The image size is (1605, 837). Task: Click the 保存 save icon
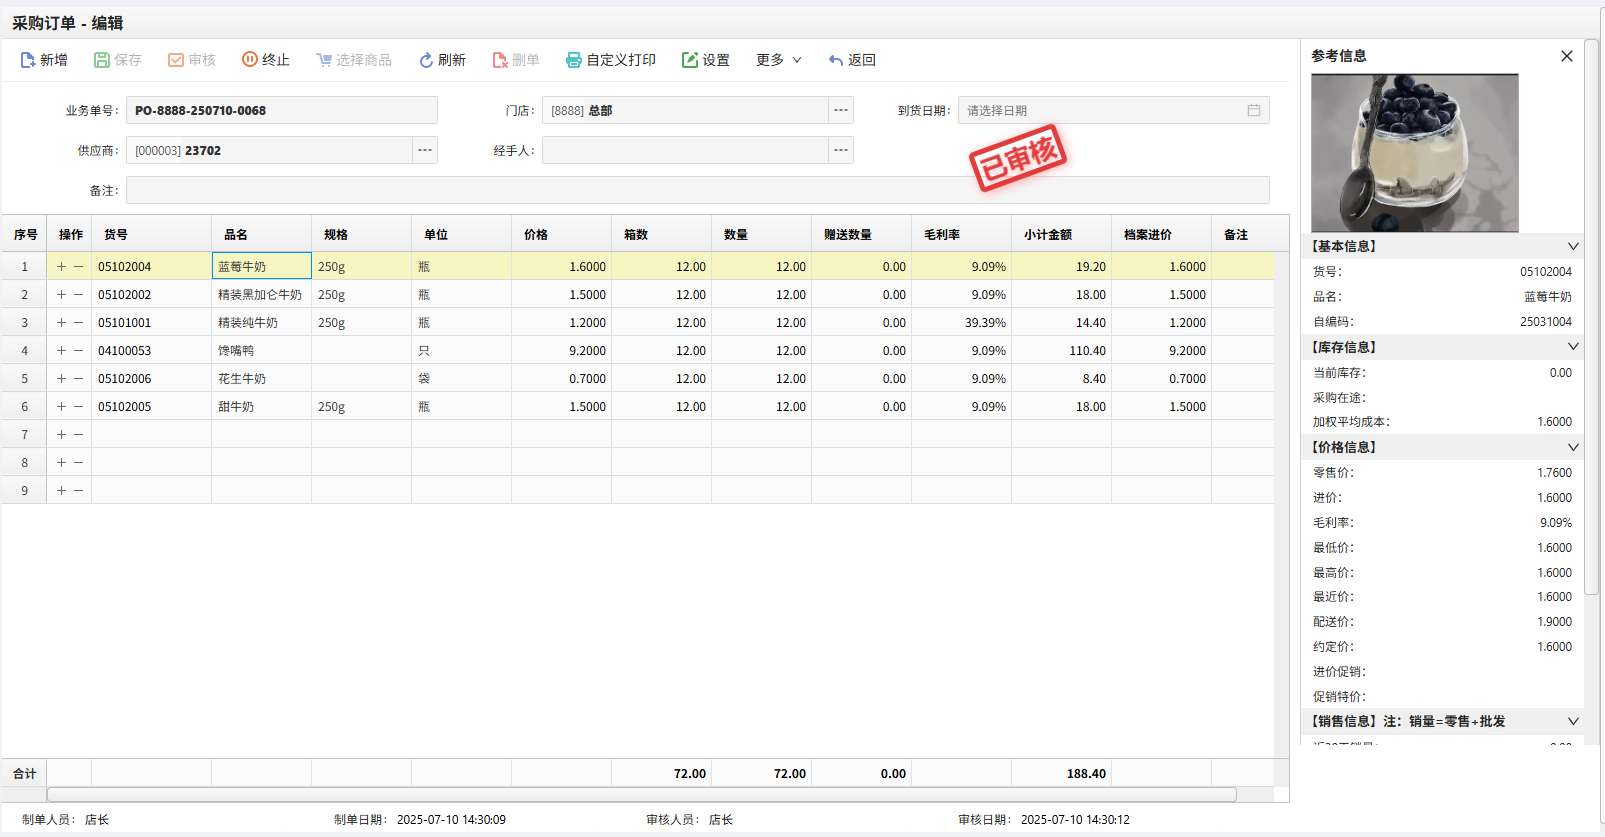[x=102, y=60]
